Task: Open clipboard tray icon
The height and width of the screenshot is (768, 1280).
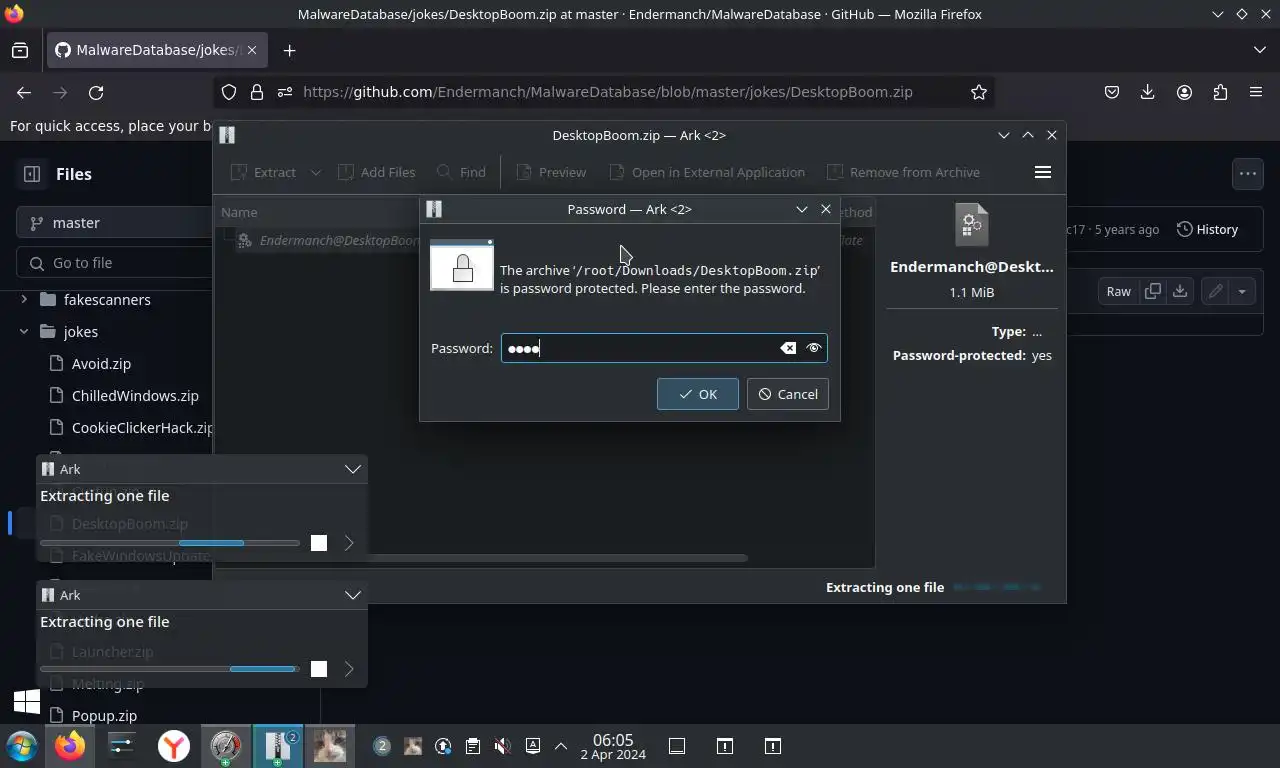Action: 473,746
